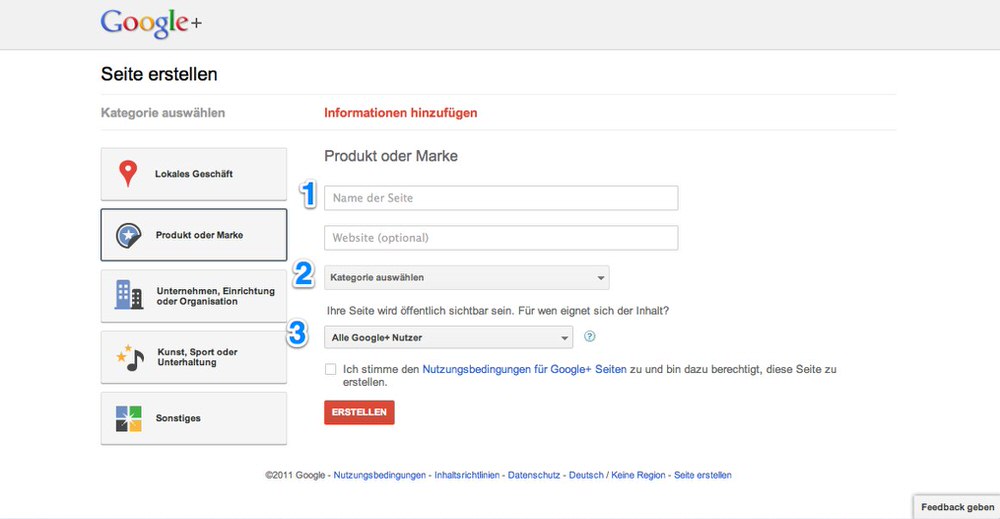Click the Feedback geben button
This screenshot has height=519, width=1000.
957,507
